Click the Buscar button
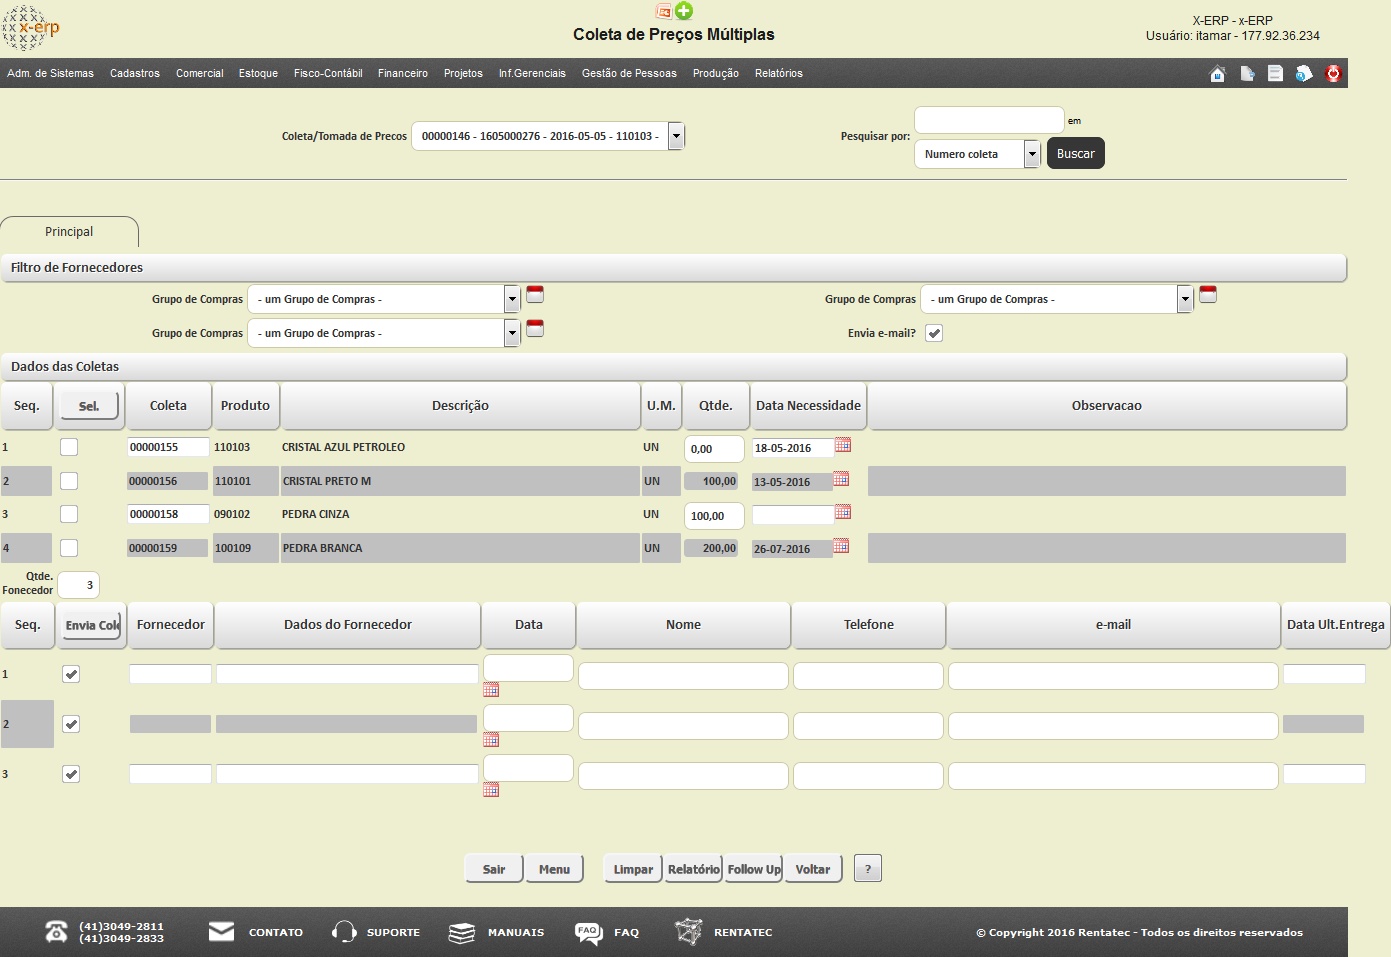The height and width of the screenshot is (957, 1391). pos(1076,153)
